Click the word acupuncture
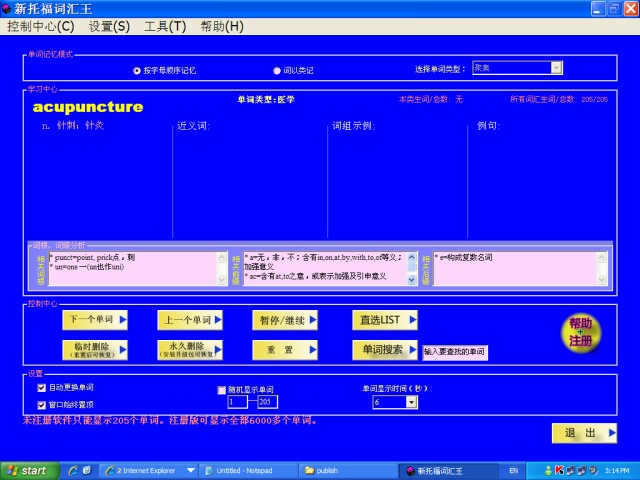 [x=88, y=107]
